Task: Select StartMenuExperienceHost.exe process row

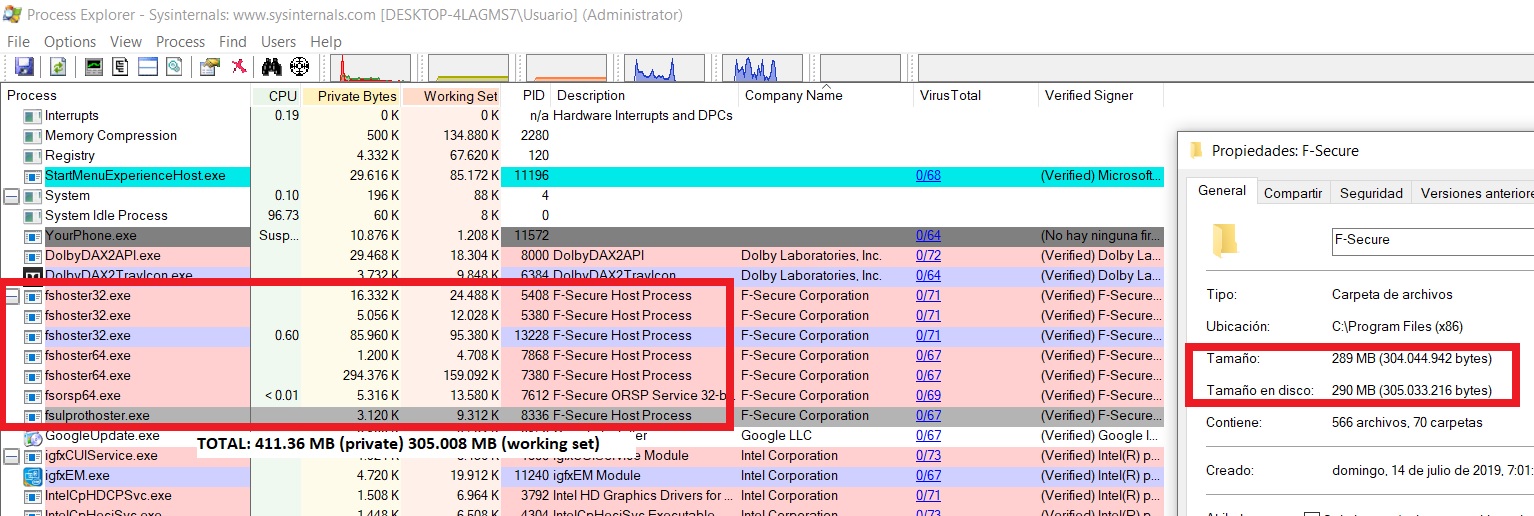Action: point(583,175)
